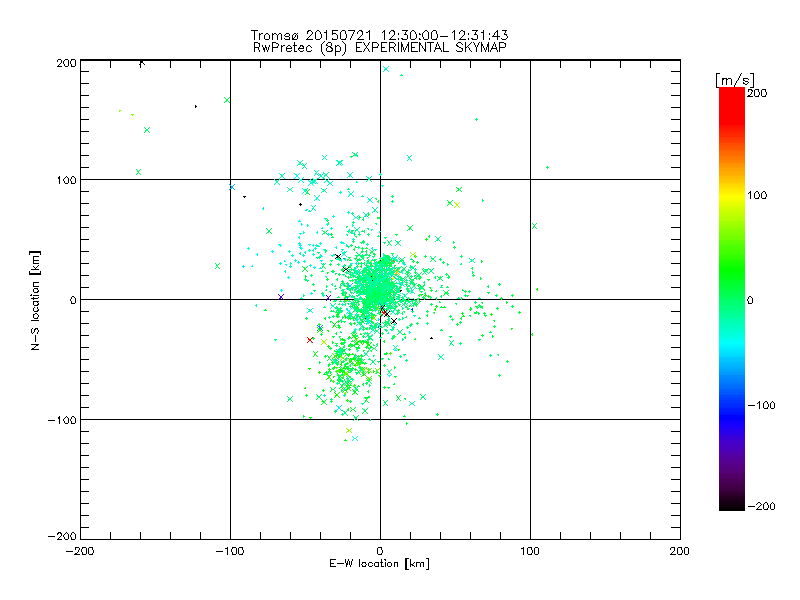The image size is (800, 600).
Task: Click the colorbar tick label '0'
Action: (751, 301)
